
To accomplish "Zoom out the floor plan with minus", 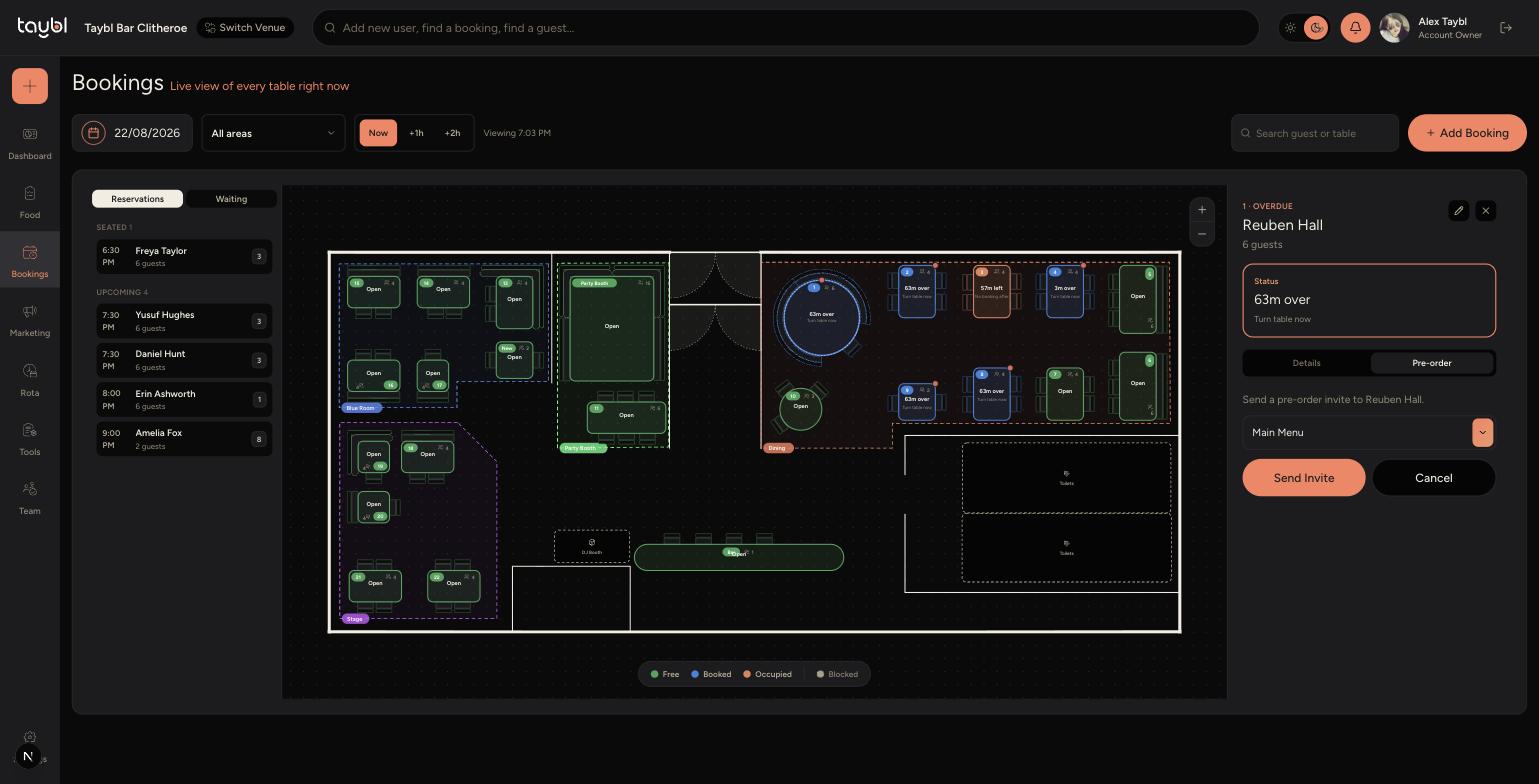I will point(1202,234).
